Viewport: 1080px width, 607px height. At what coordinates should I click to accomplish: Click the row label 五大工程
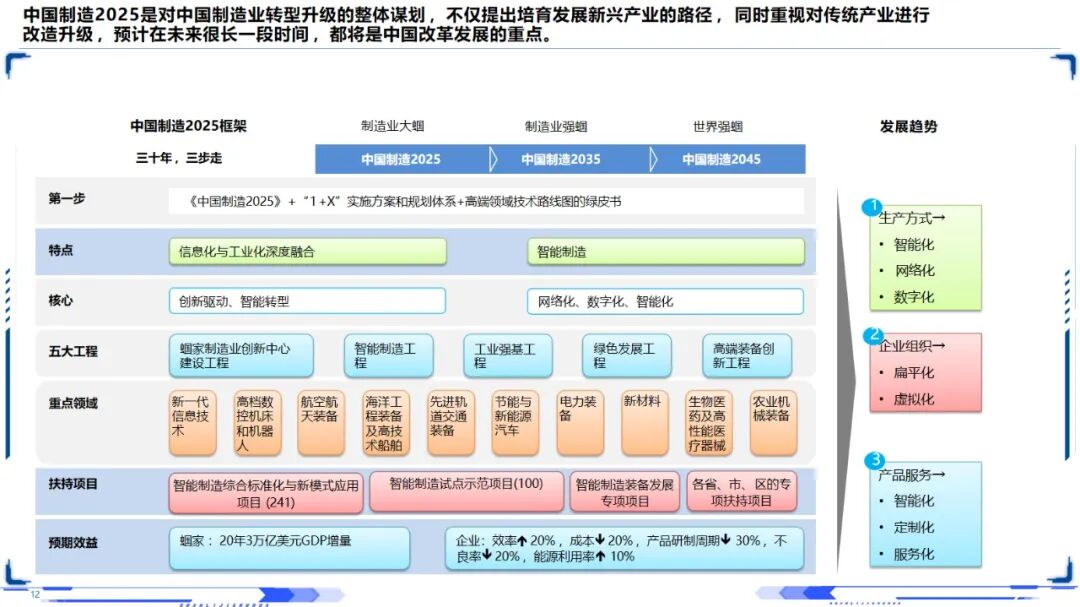[73, 351]
